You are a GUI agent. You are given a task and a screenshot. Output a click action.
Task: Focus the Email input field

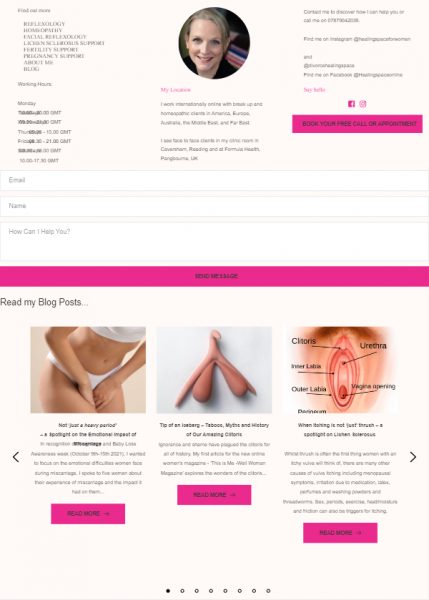[214, 180]
